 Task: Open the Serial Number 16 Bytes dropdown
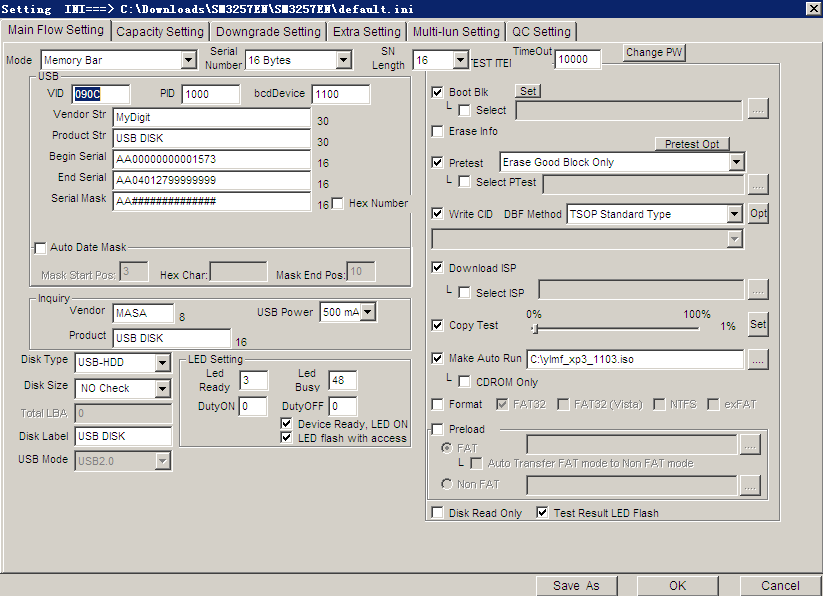coord(343,60)
